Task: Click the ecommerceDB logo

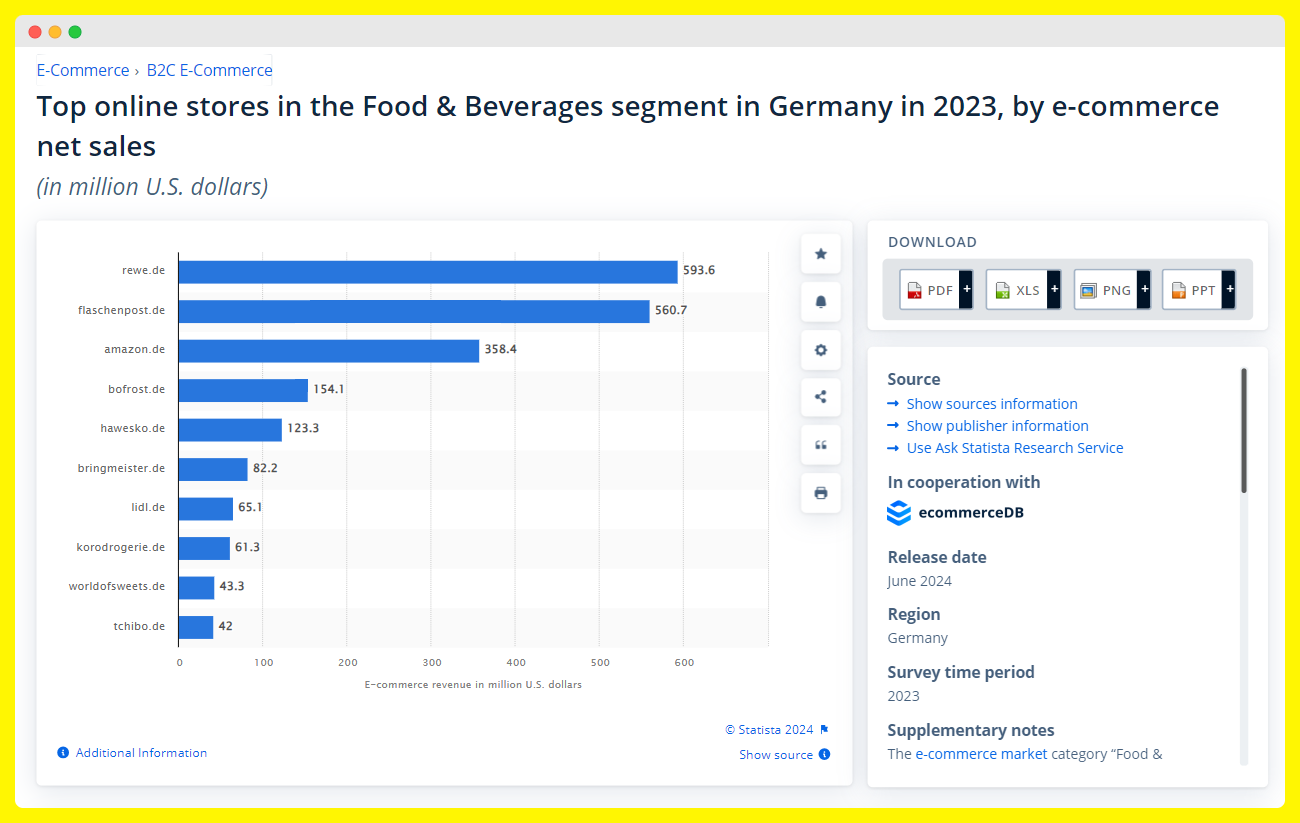Action: (955, 513)
